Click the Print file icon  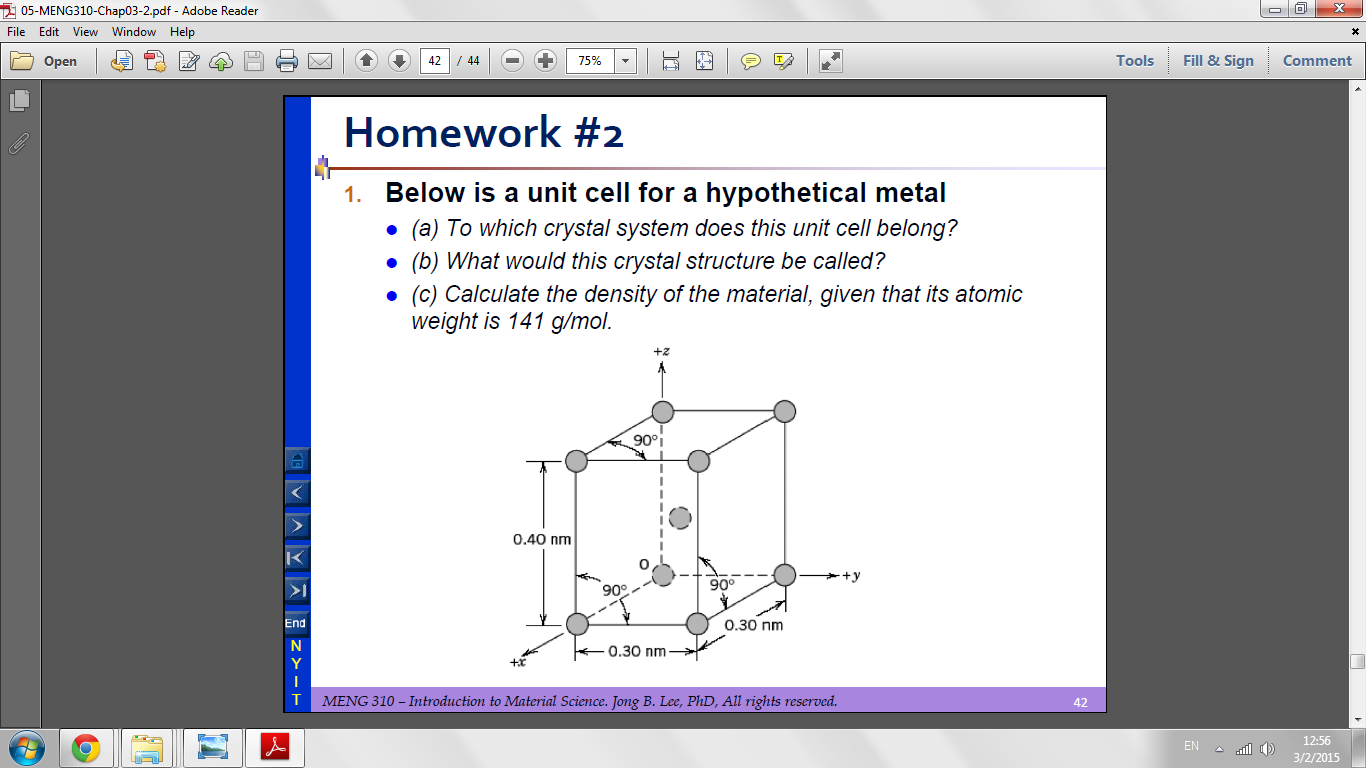click(287, 61)
